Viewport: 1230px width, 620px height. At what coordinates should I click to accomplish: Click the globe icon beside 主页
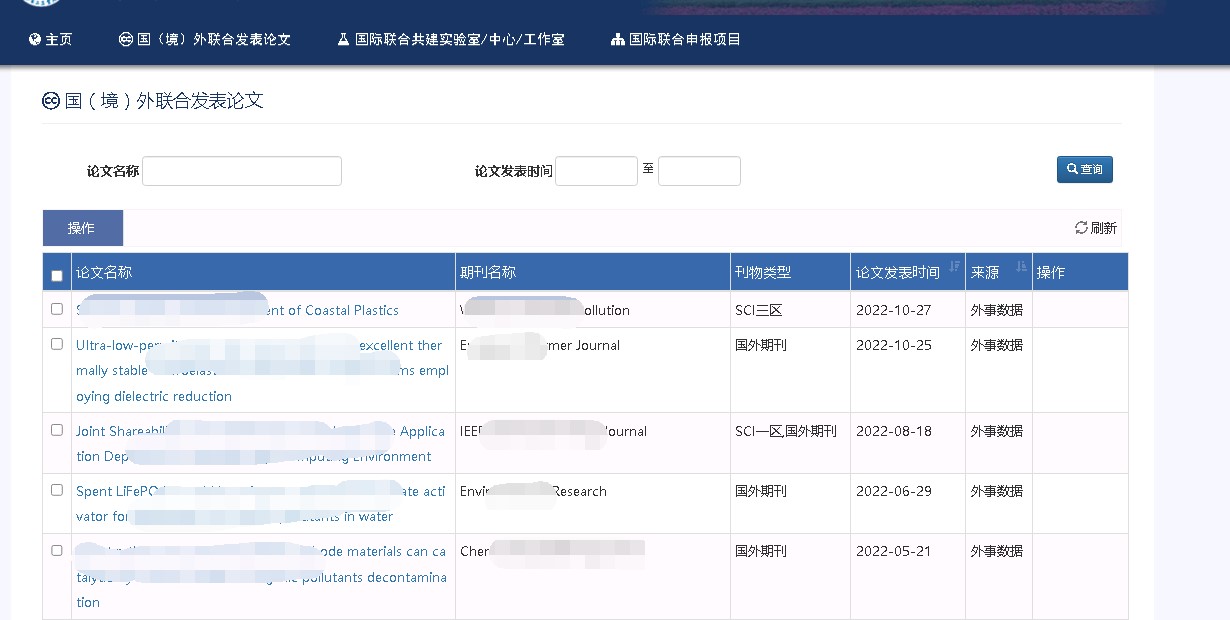[x=35, y=40]
